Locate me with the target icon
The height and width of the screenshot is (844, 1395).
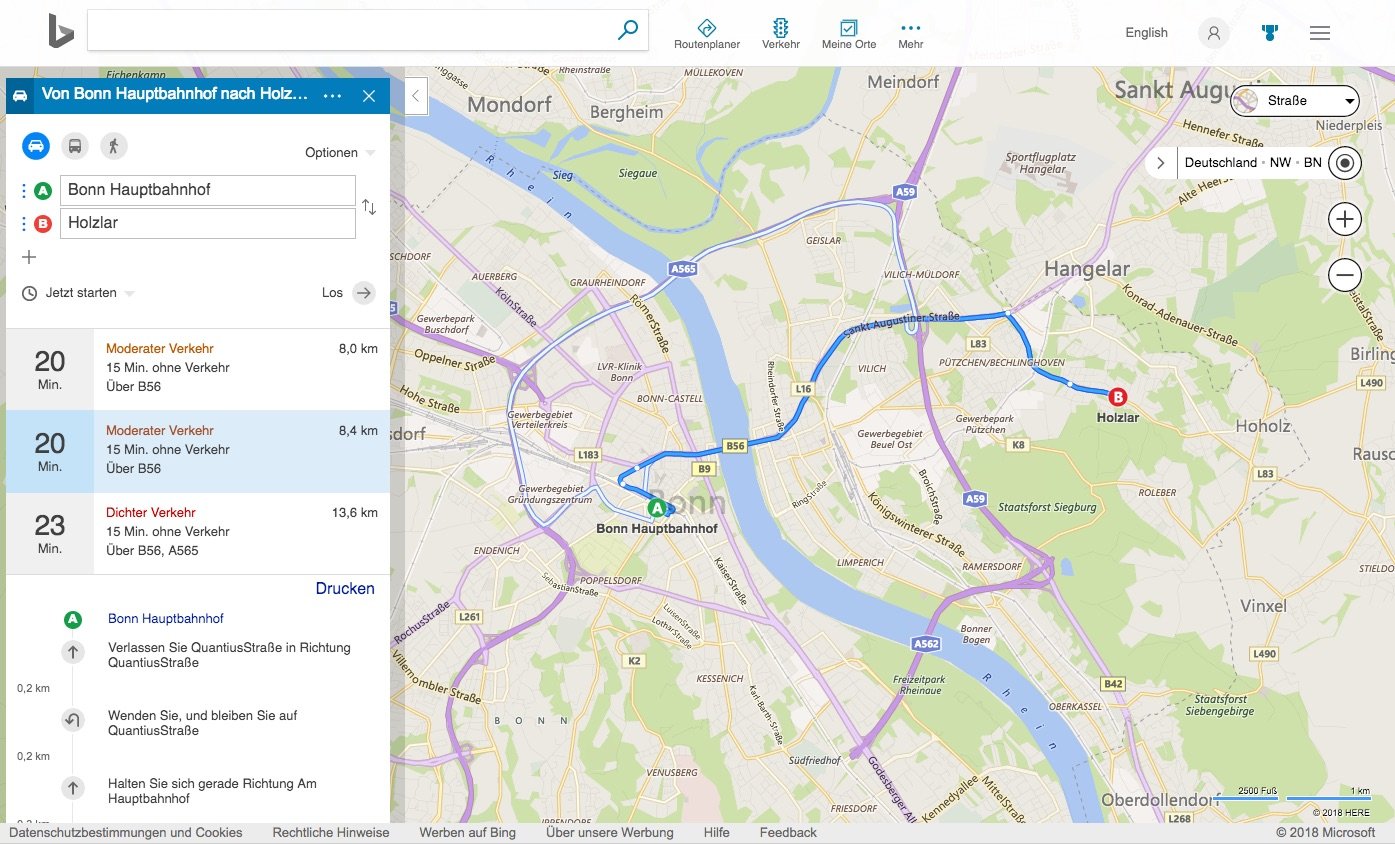tap(1345, 163)
